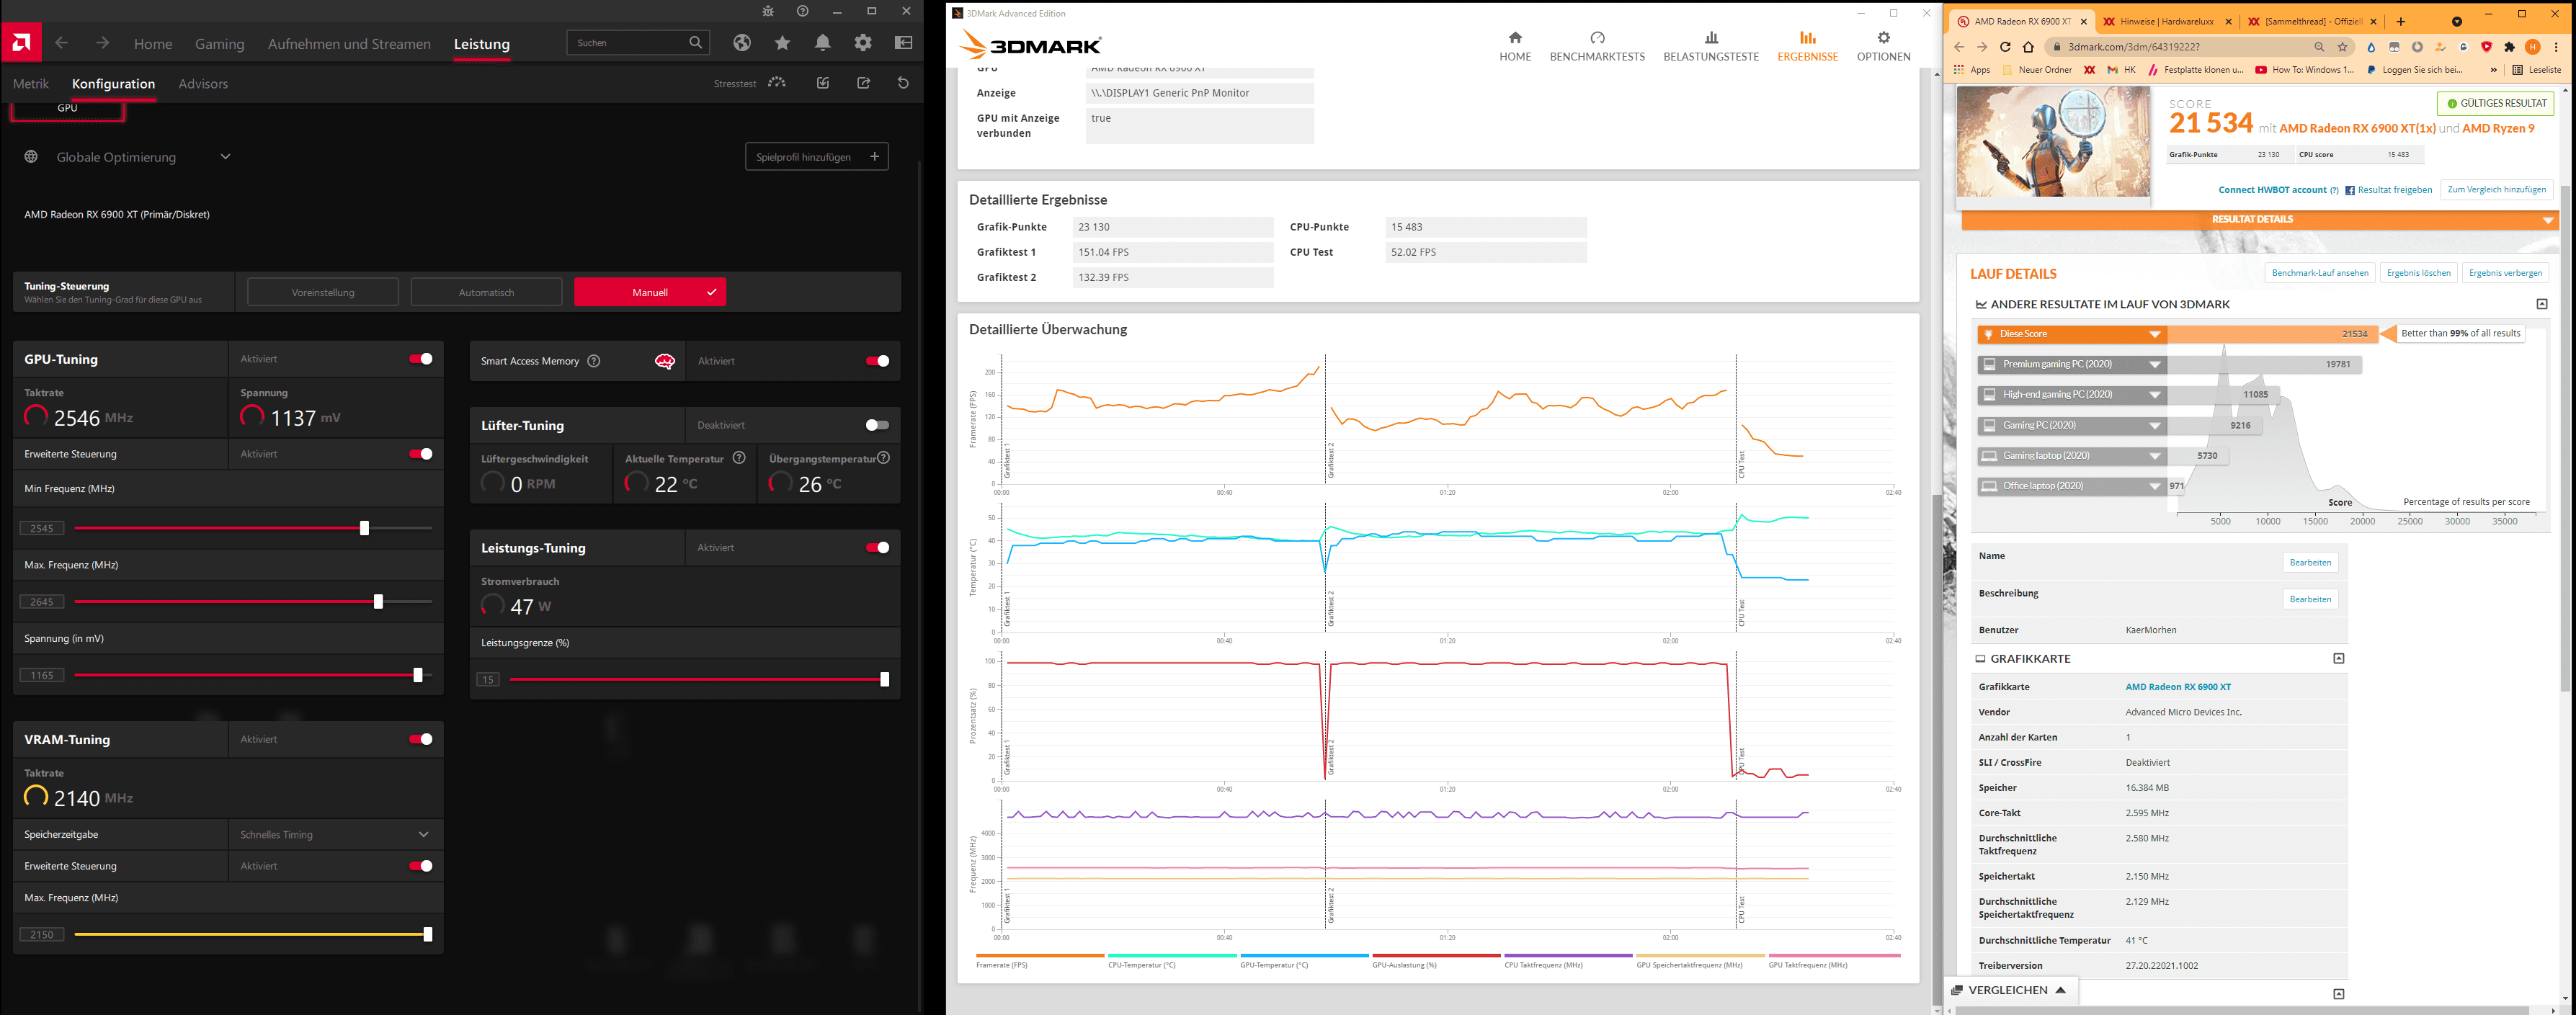Expand Premium gaming PC (2020) dropdown
Viewport: 2576px width, 1015px height.
[x=2155, y=365]
